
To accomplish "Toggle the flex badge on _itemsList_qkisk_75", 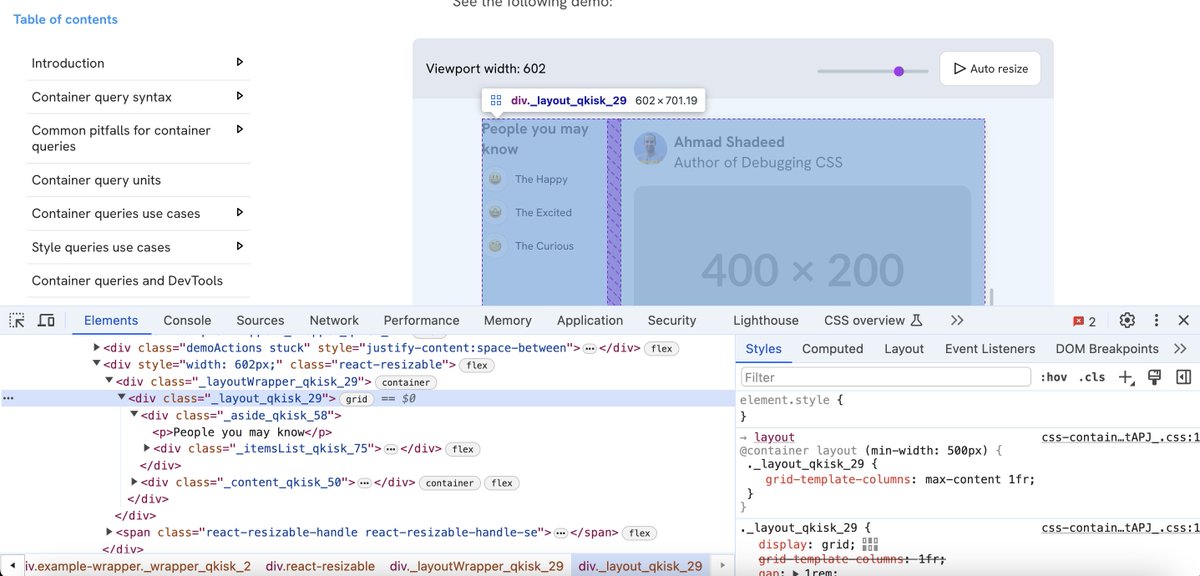I will [x=462, y=449].
